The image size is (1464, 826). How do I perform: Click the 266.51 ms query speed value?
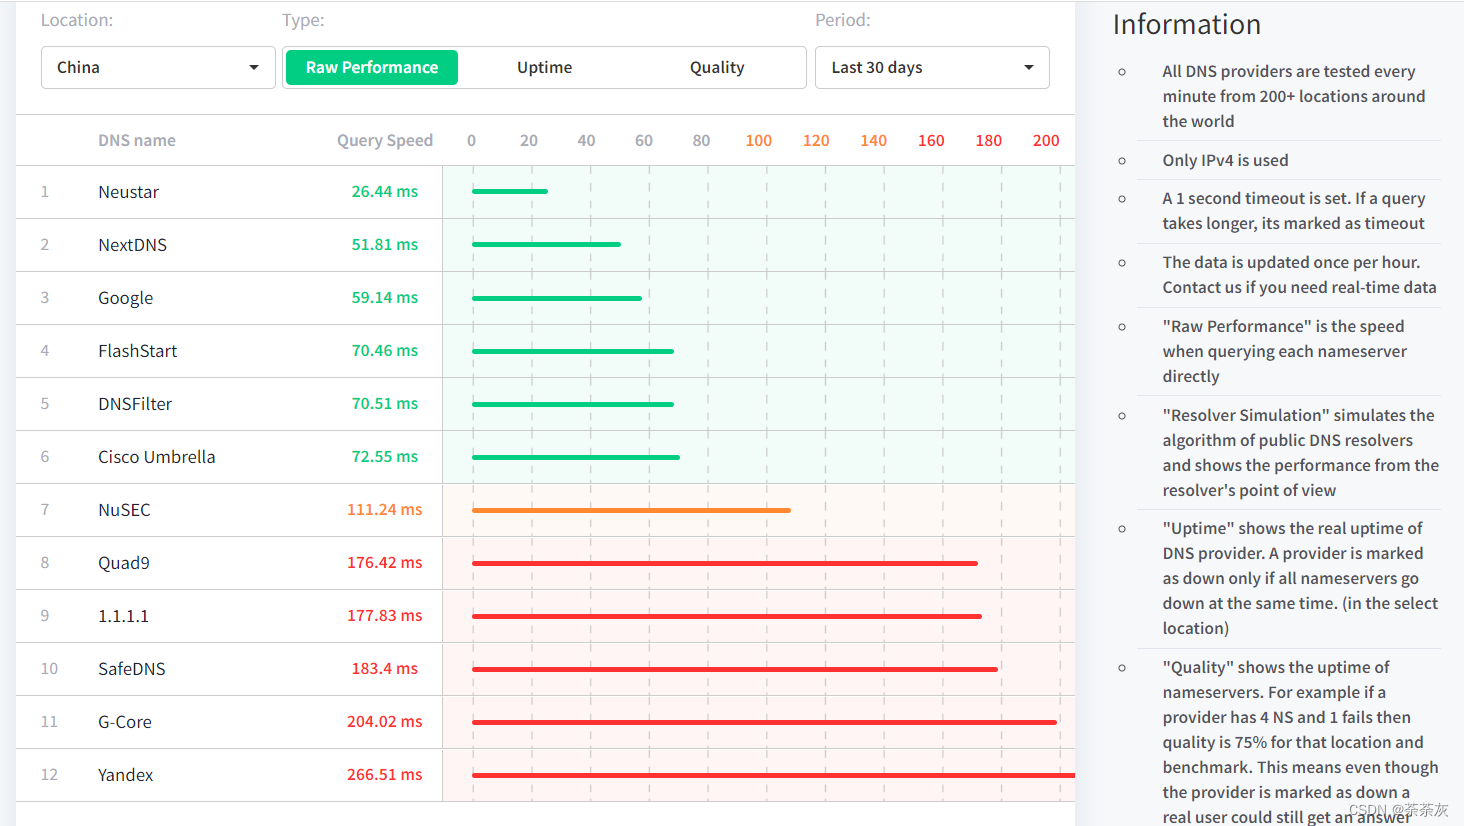[385, 774]
